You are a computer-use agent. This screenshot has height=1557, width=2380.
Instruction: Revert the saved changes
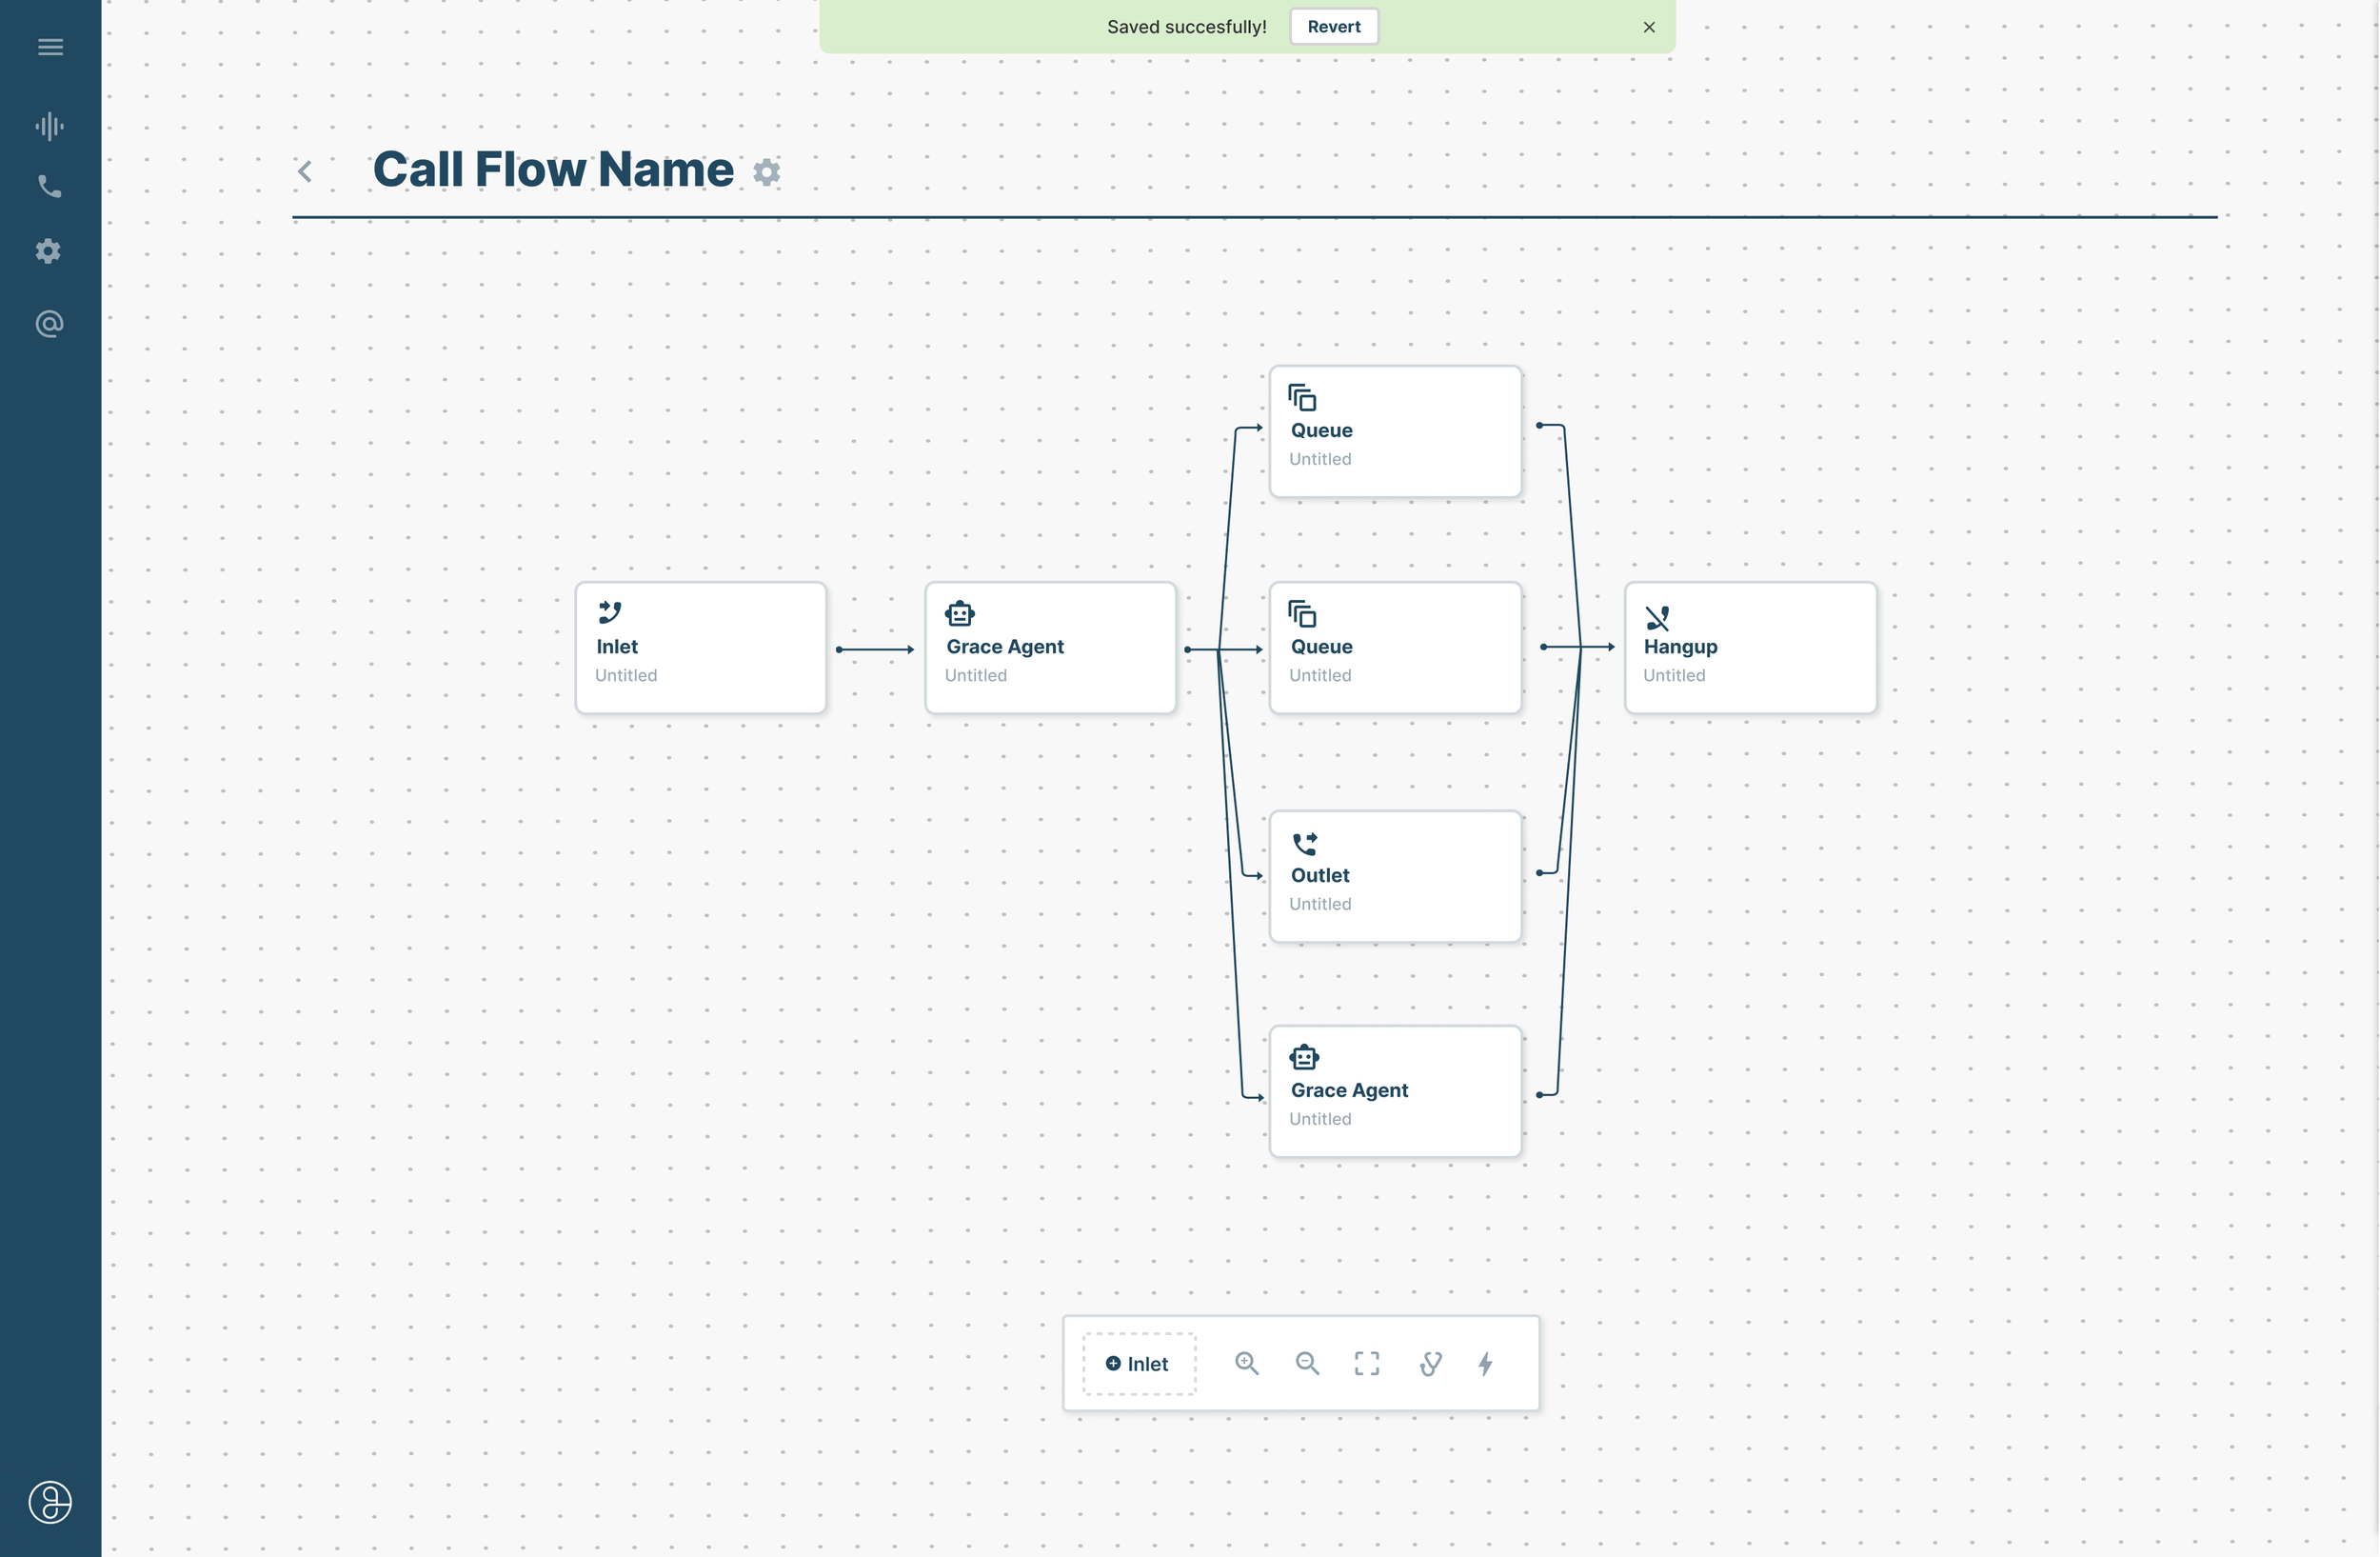(x=1334, y=27)
